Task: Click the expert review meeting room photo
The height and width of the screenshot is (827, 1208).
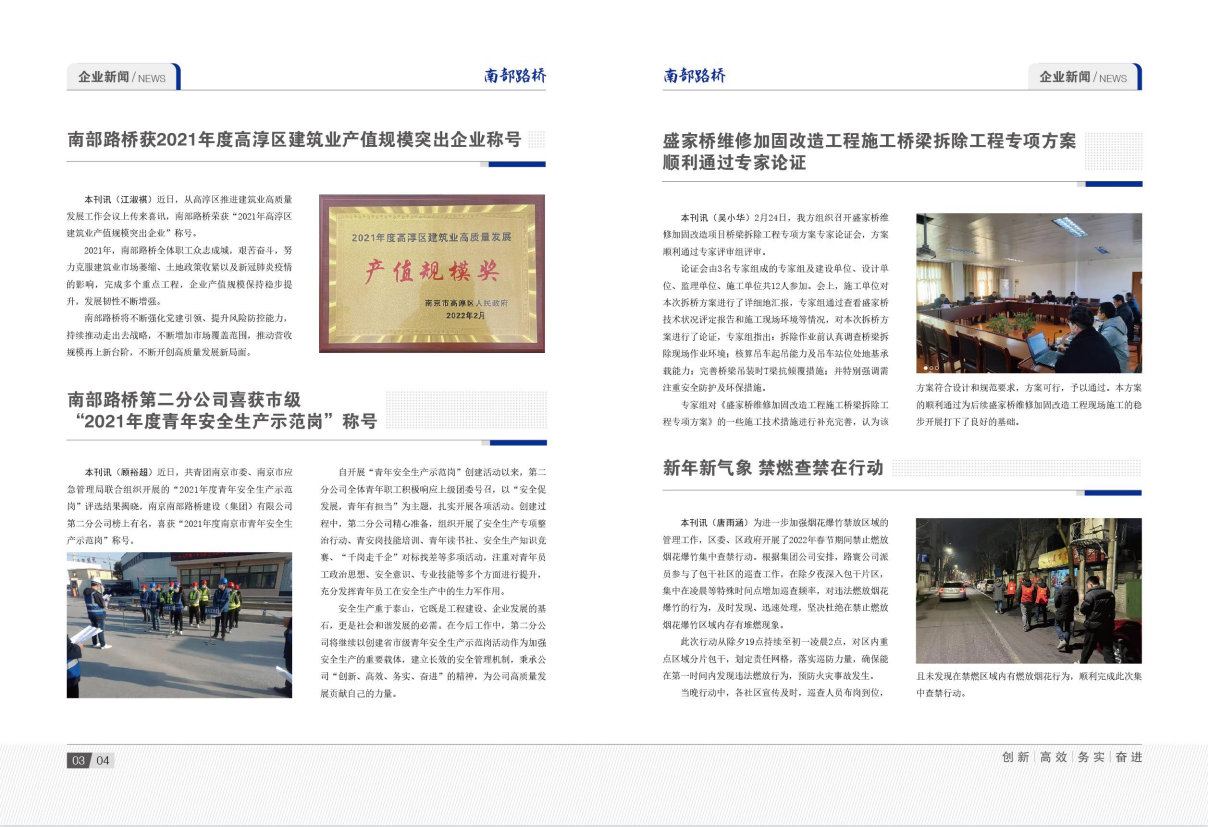Action: [1028, 293]
